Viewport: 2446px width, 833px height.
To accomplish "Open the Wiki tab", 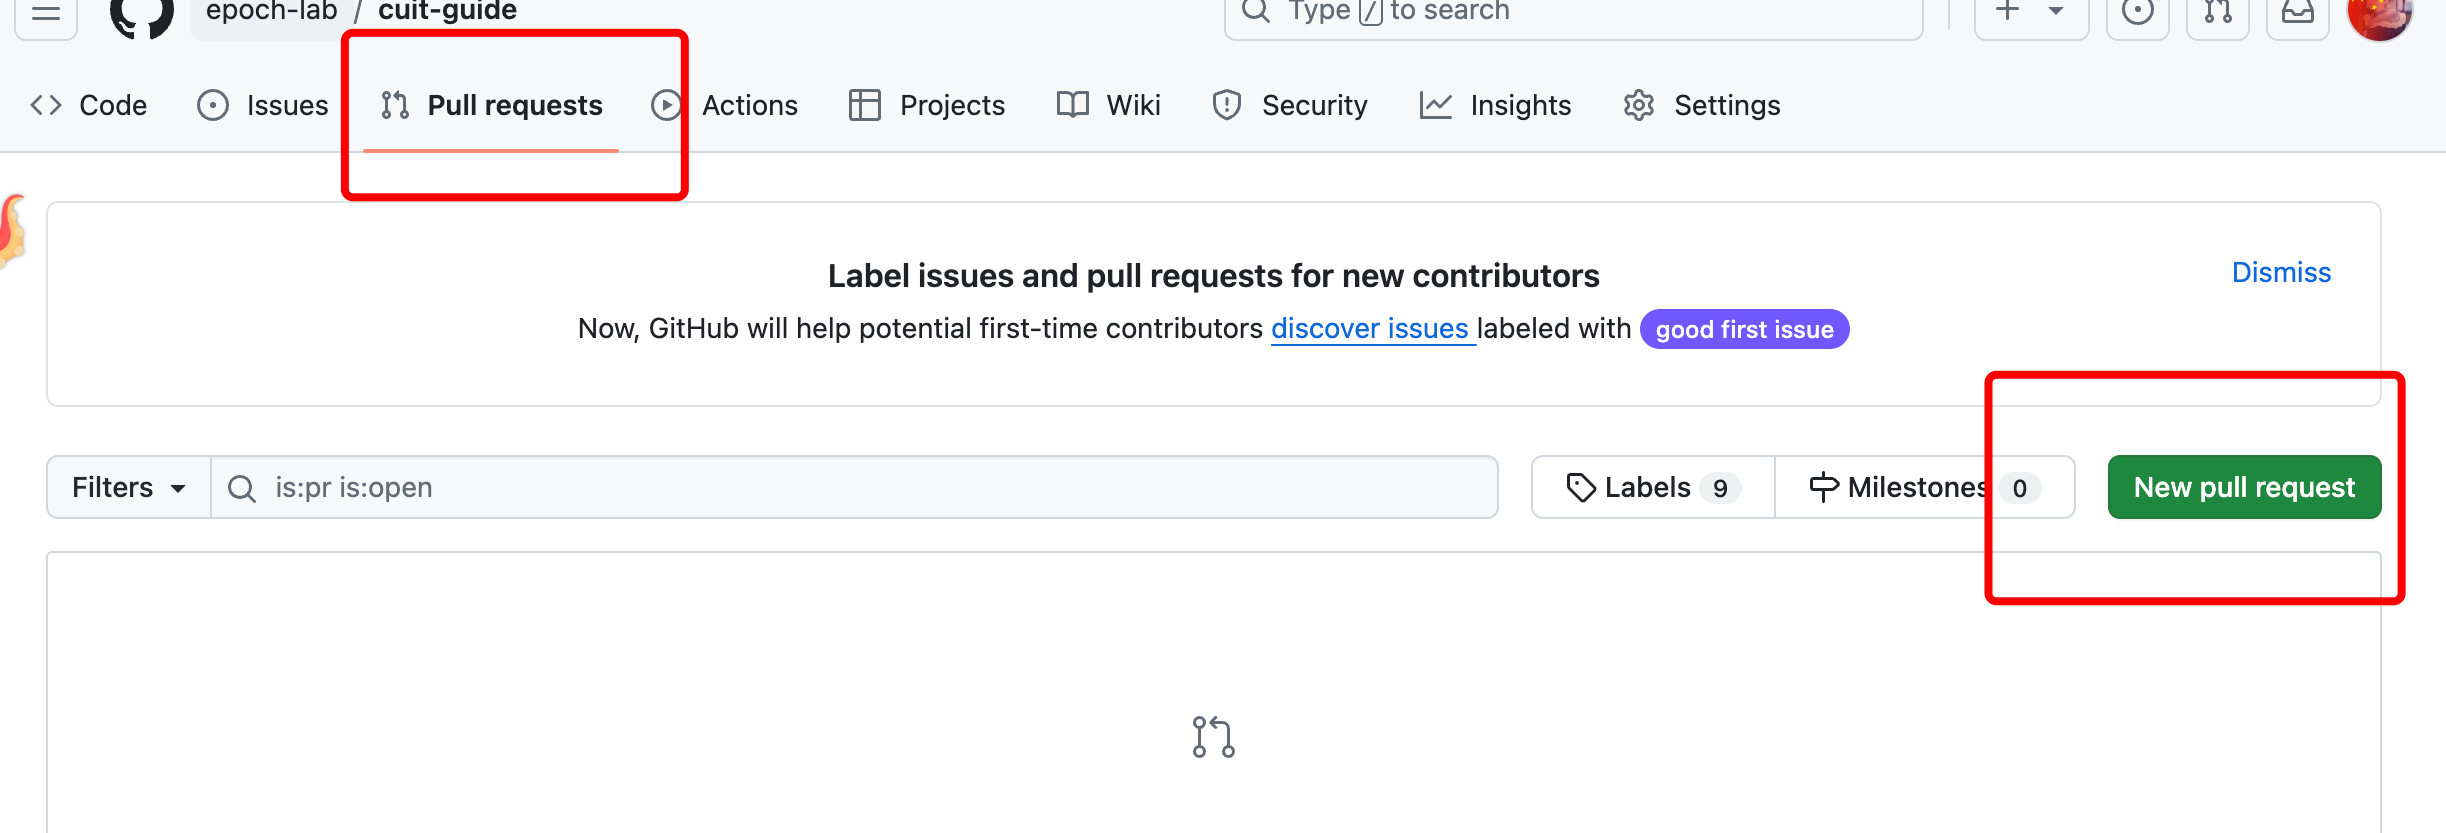I will 1109,105.
